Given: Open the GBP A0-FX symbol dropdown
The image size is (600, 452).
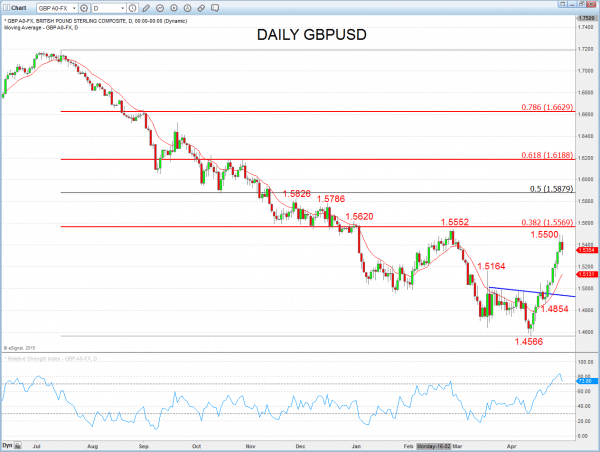Looking at the screenshot, I should point(74,8).
